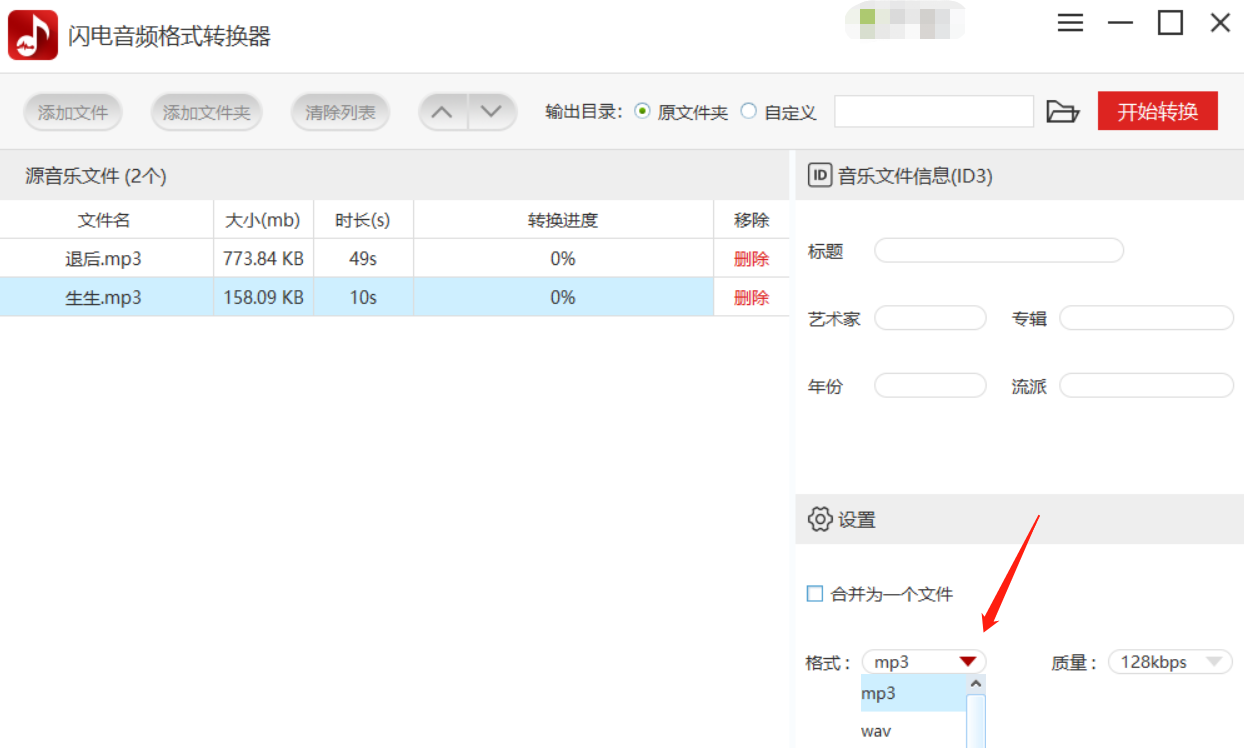Open the 质量 128kbps dropdown
Screen dimensions: 1244x748
coord(1170,662)
